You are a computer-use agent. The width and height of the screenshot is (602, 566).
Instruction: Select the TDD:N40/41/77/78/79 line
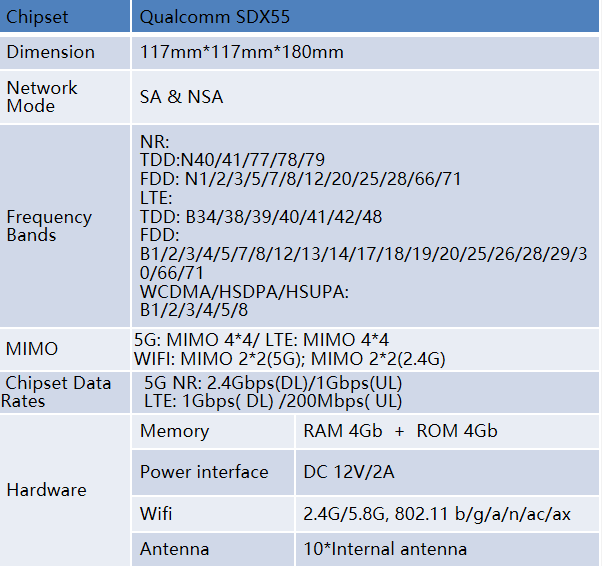pyautogui.click(x=232, y=160)
